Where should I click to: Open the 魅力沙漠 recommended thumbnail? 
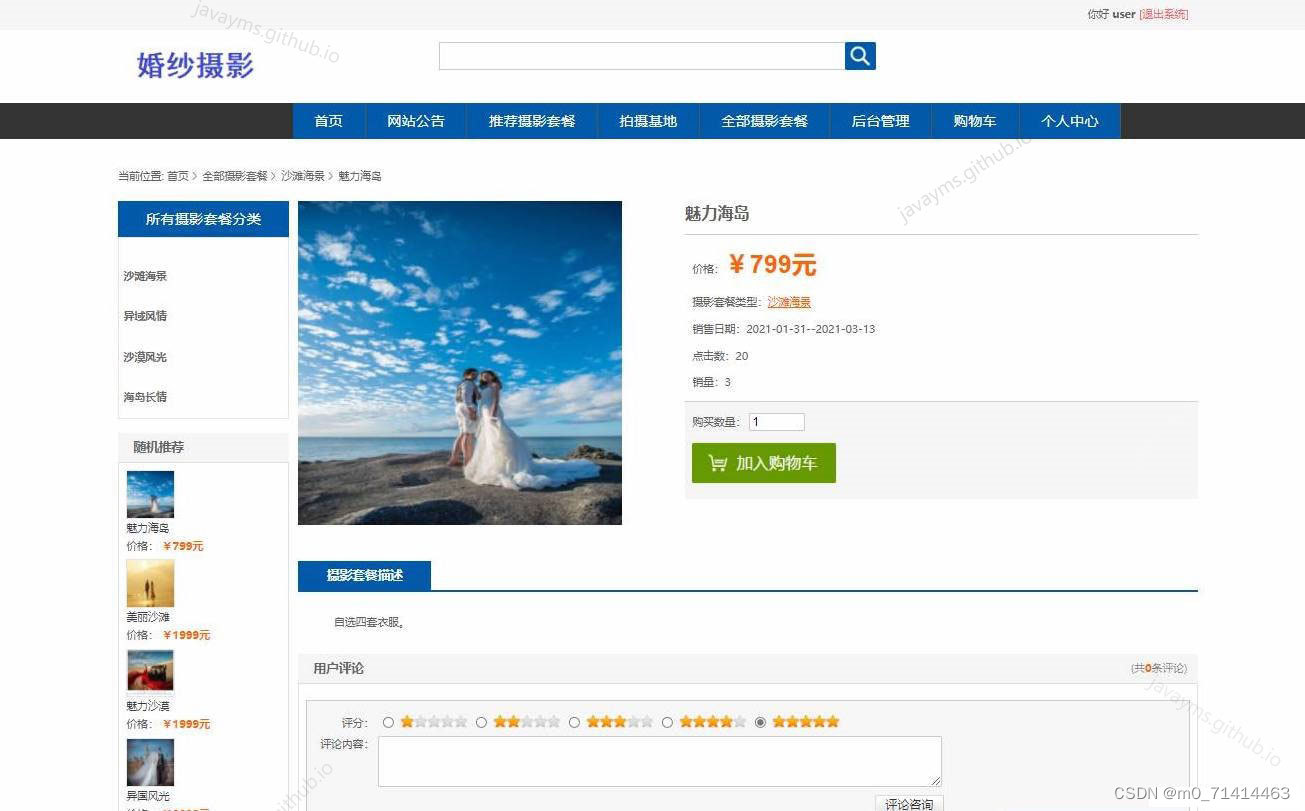(150, 671)
